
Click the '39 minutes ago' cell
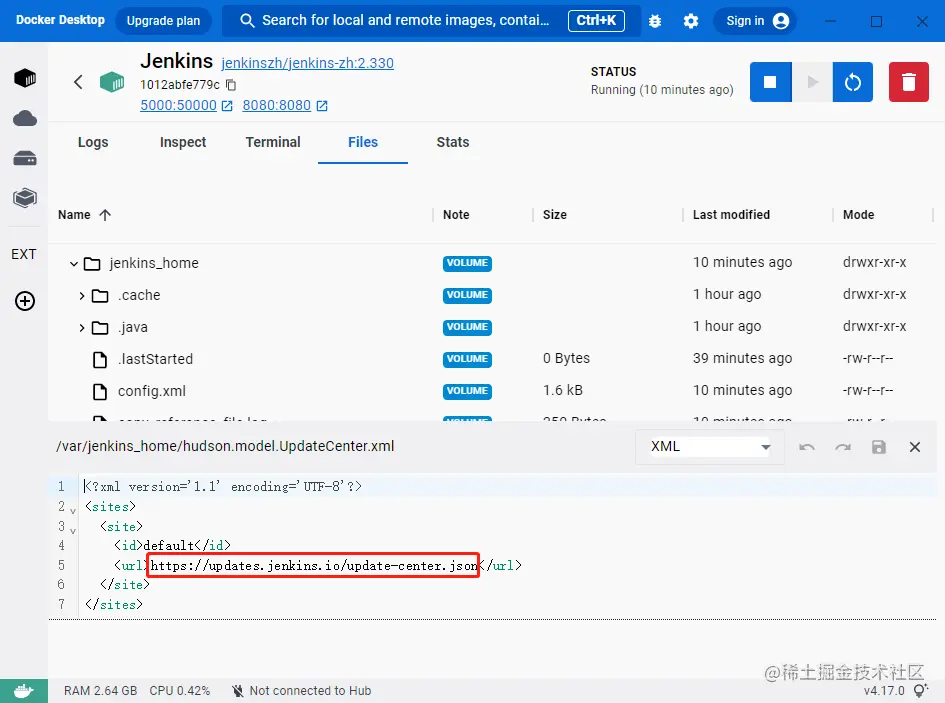(x=742, y=359)
